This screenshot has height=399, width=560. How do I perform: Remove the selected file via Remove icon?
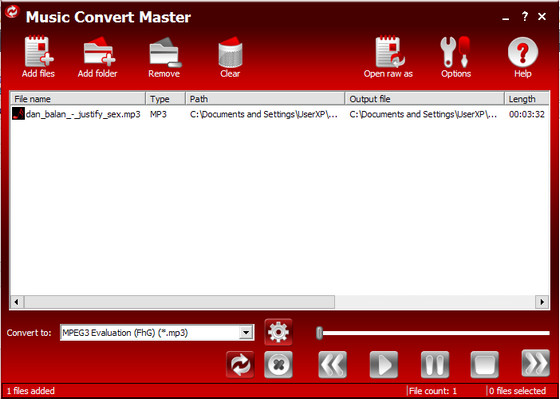pyautogui.click(x=164, y=52)
